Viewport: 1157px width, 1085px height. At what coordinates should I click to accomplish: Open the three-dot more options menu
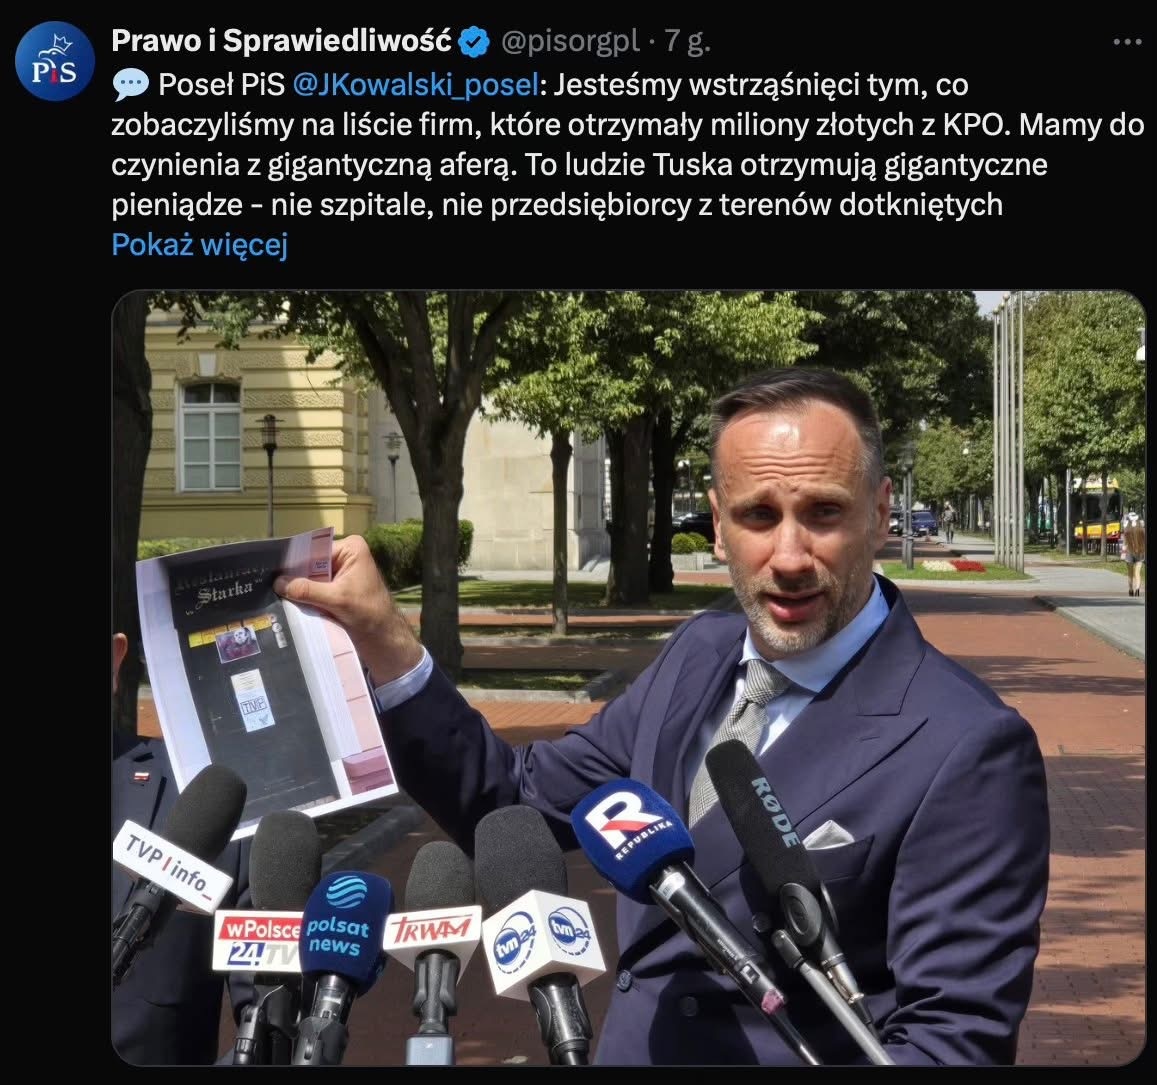point(1127,42)
